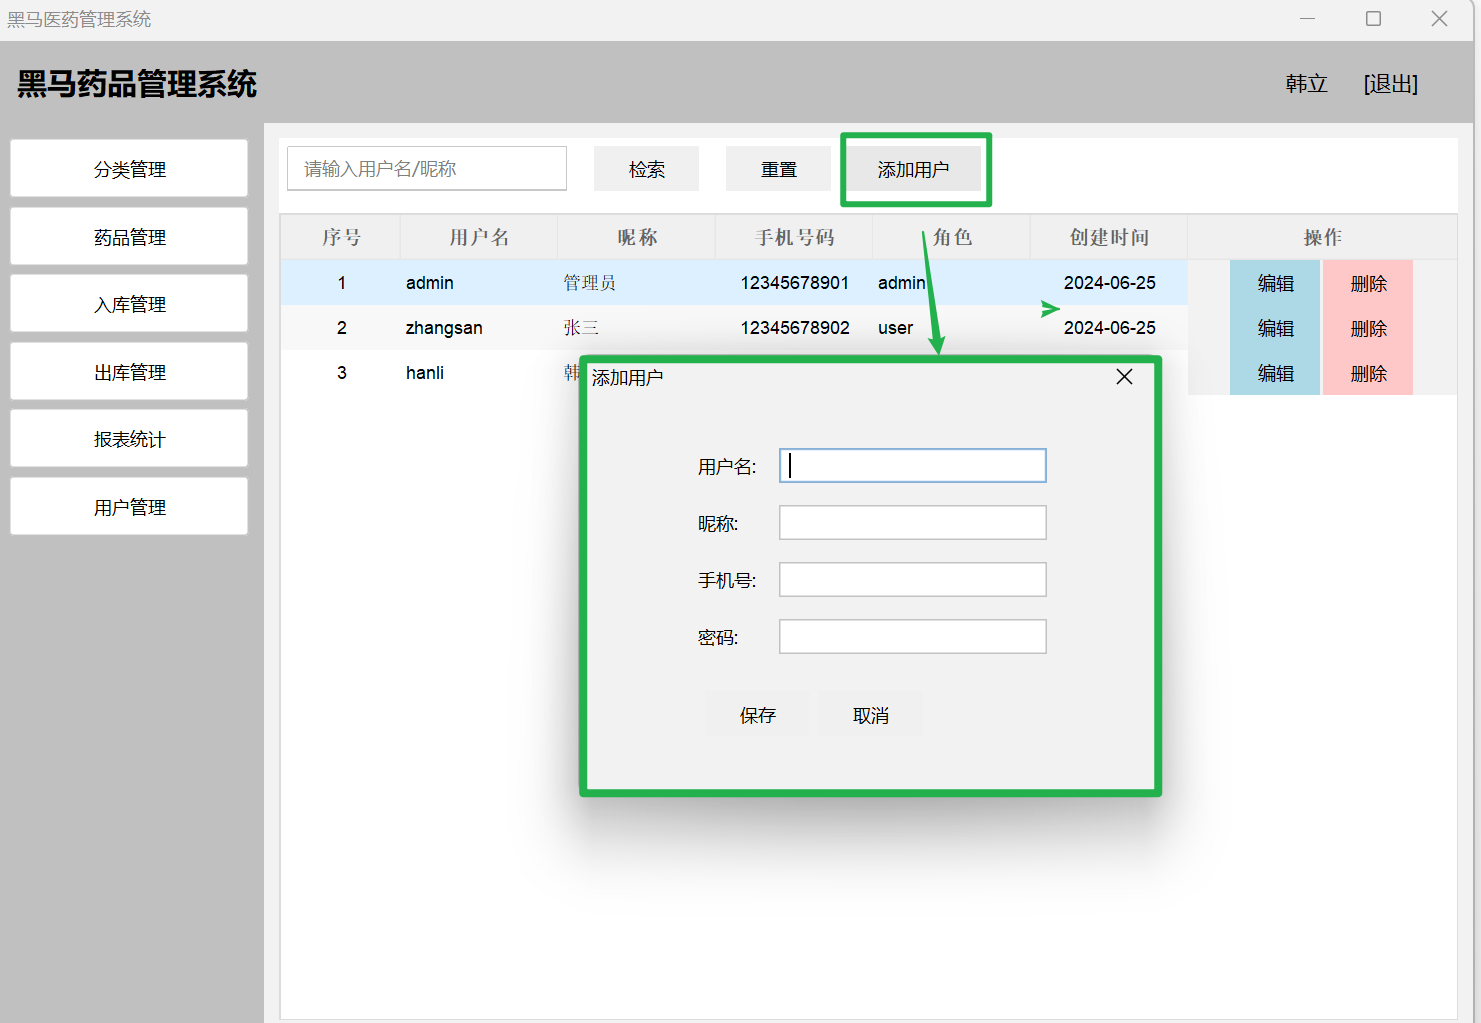This screenshot has width=1481, height=1023.
Task: Click the 添加用户 button
Action: click(x=913, y=169)
